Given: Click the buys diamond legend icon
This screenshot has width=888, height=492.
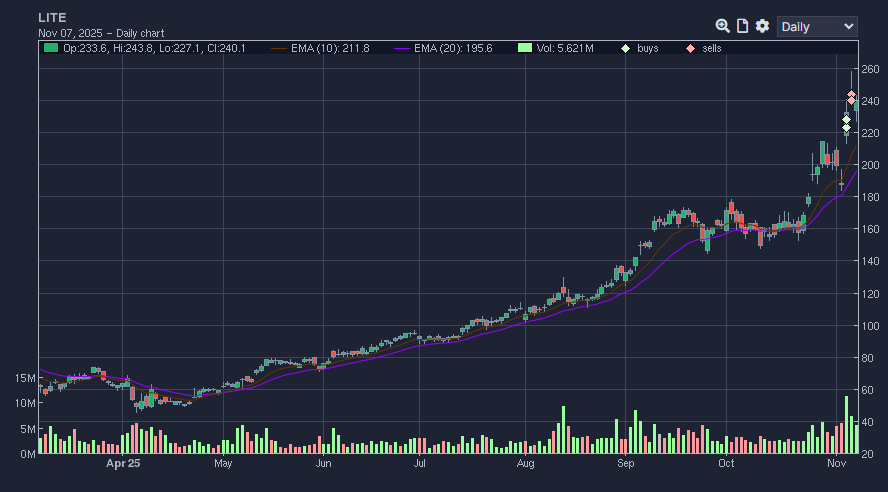Looking at the screenshot, I should 625,49.
